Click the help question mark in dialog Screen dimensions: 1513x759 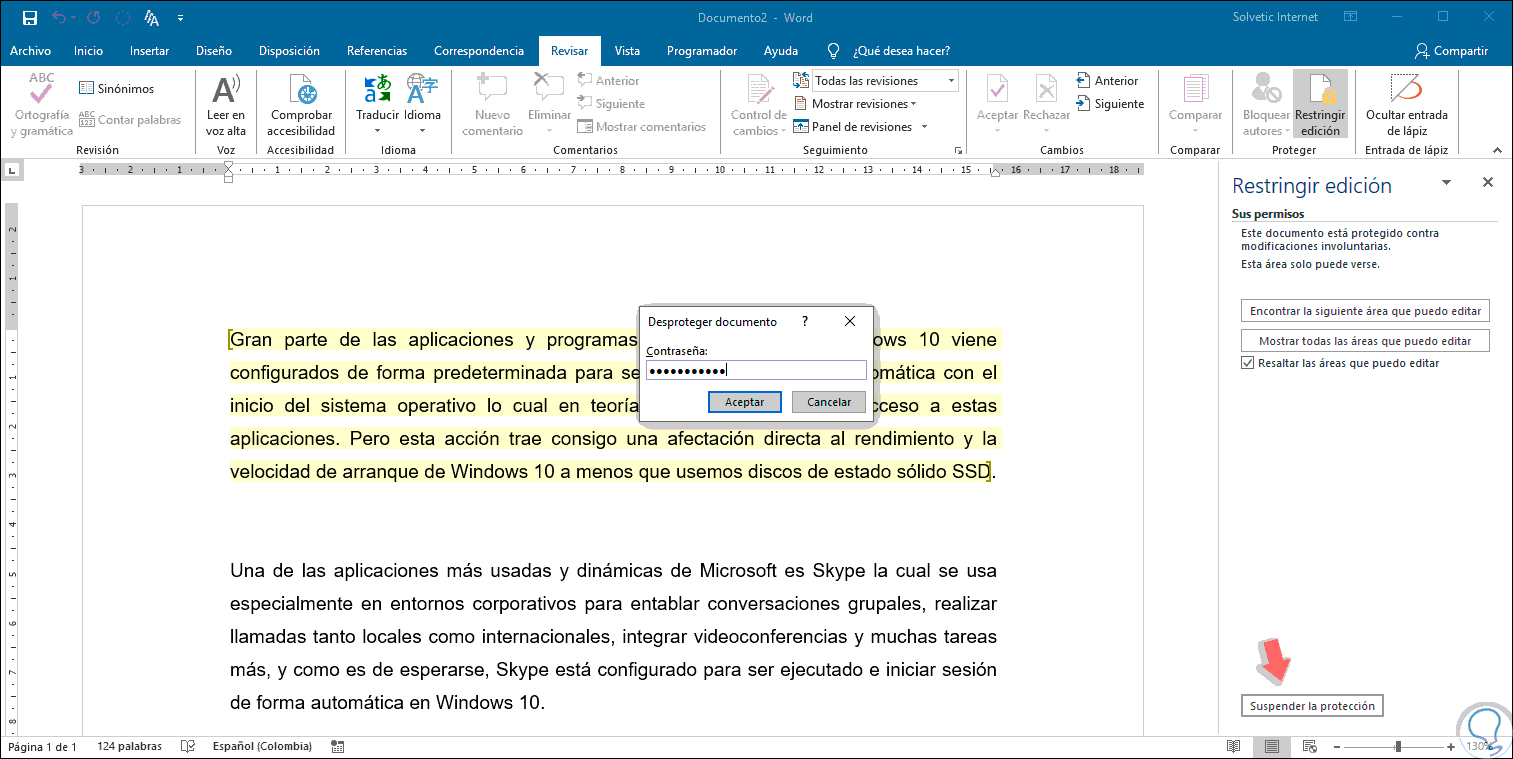click(805, 321)
